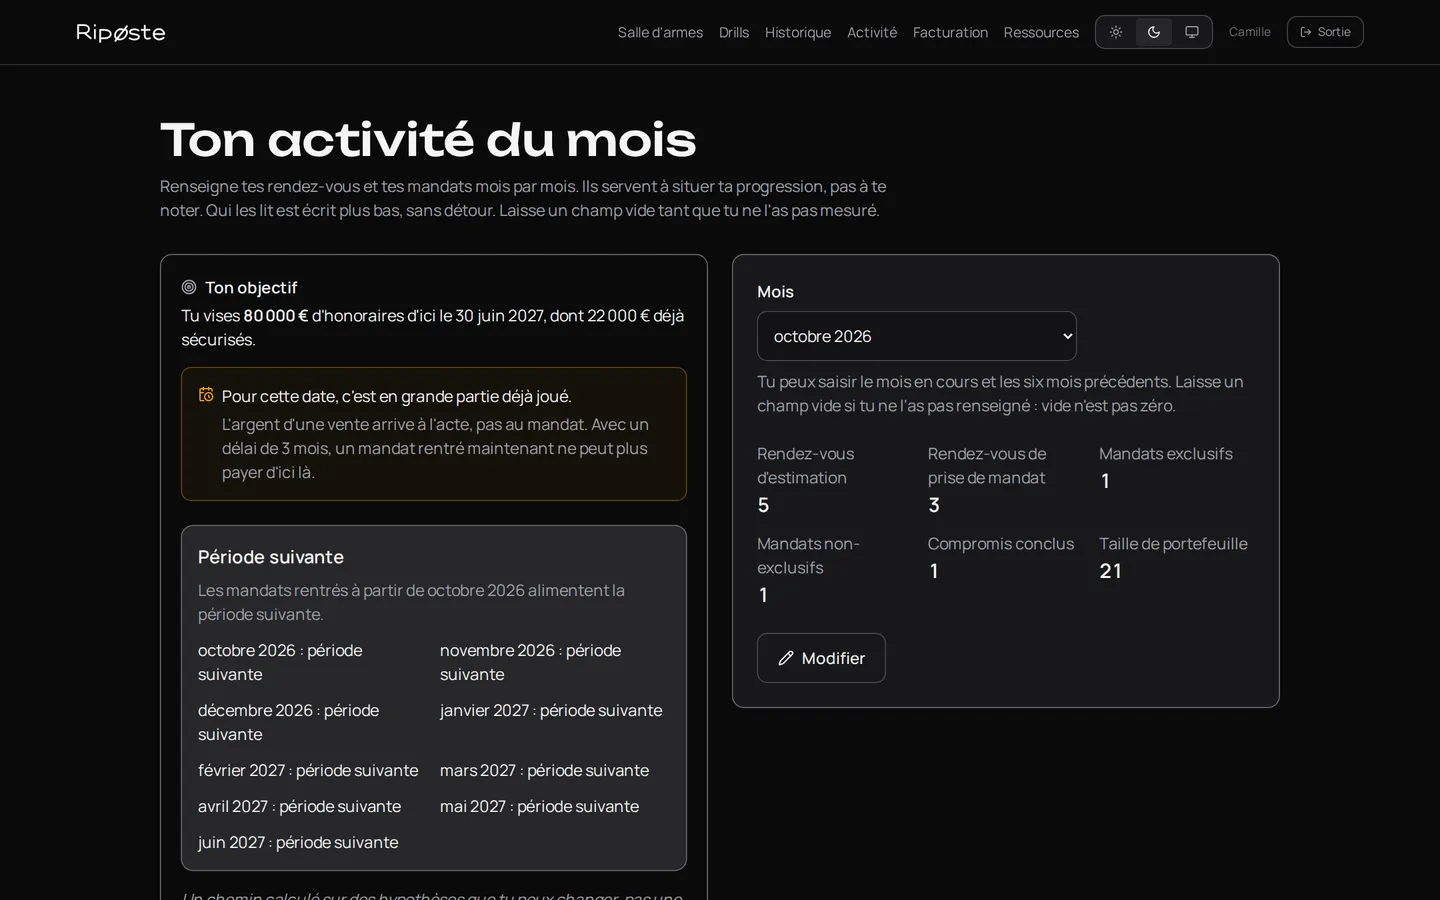Click Rendez-vous de prise de mandat value 3
Viewport: 1440px width, 900px height.
coord(934,505)
